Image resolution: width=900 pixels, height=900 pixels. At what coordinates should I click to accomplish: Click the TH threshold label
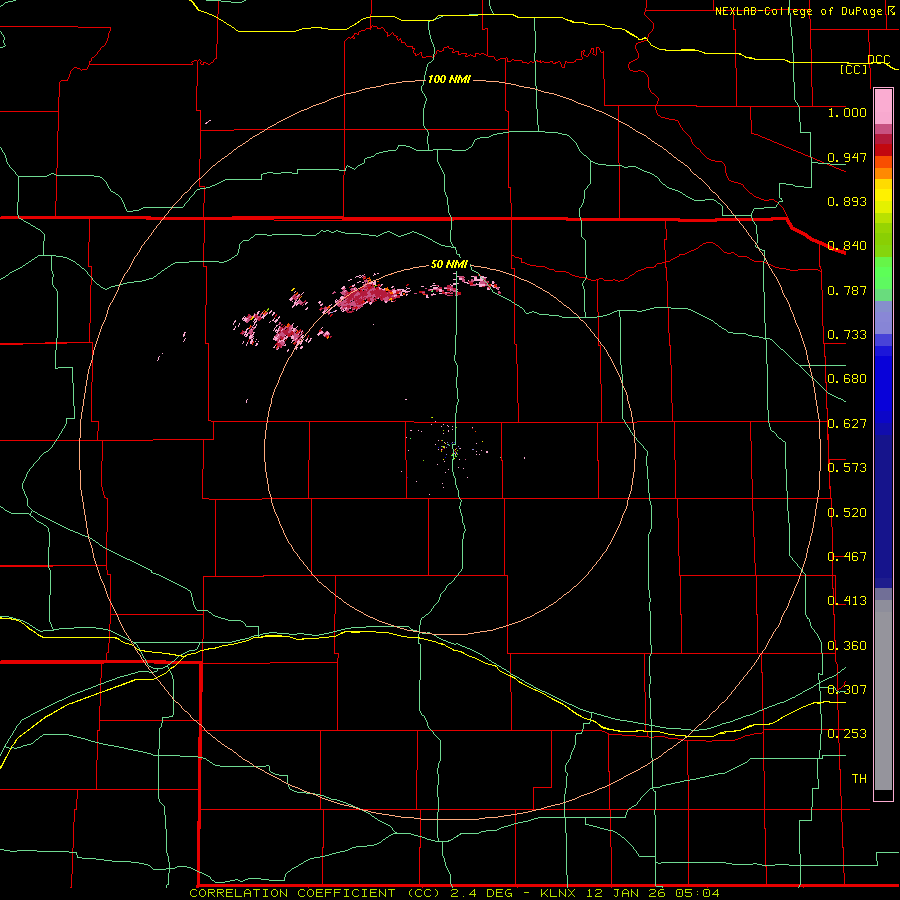(859, 779)
